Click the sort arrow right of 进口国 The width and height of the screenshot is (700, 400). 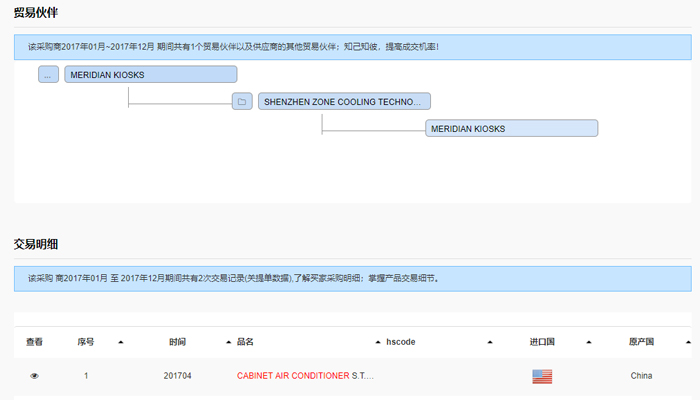(x=589, y=342)
